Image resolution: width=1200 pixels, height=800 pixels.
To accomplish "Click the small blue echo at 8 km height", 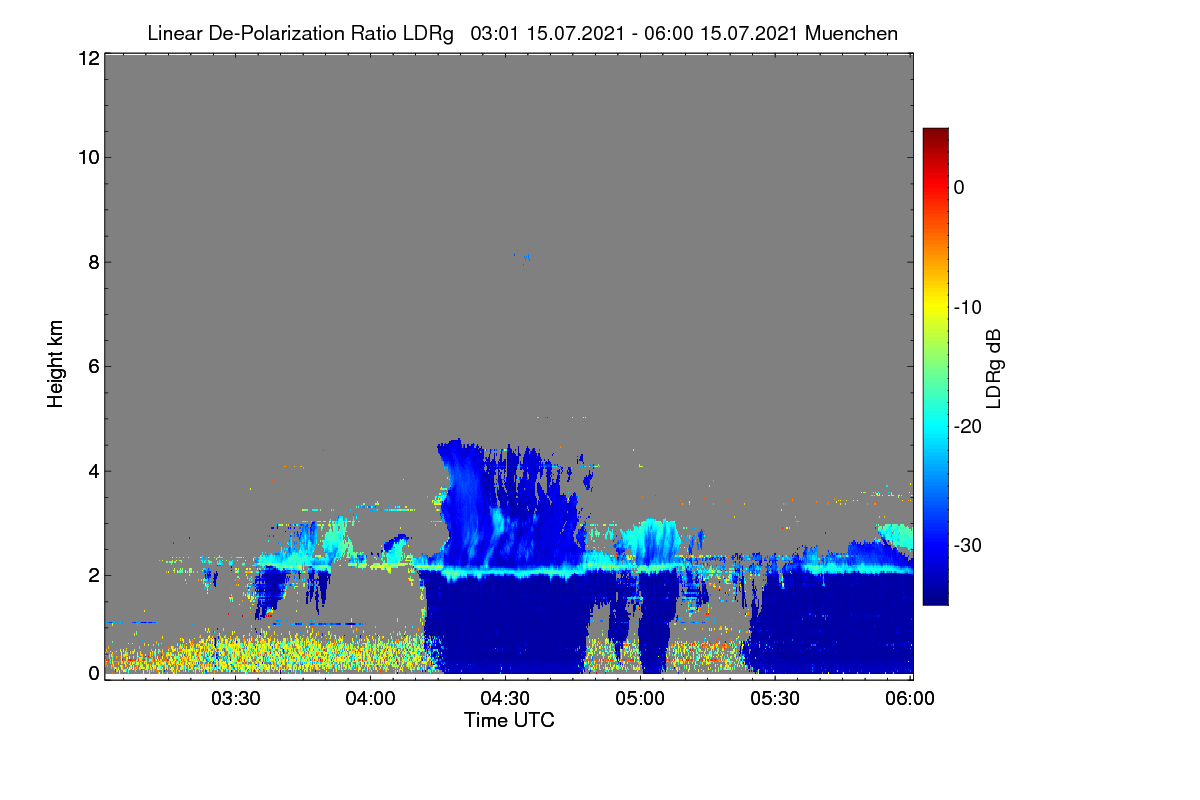I will [x=523, y=257].
